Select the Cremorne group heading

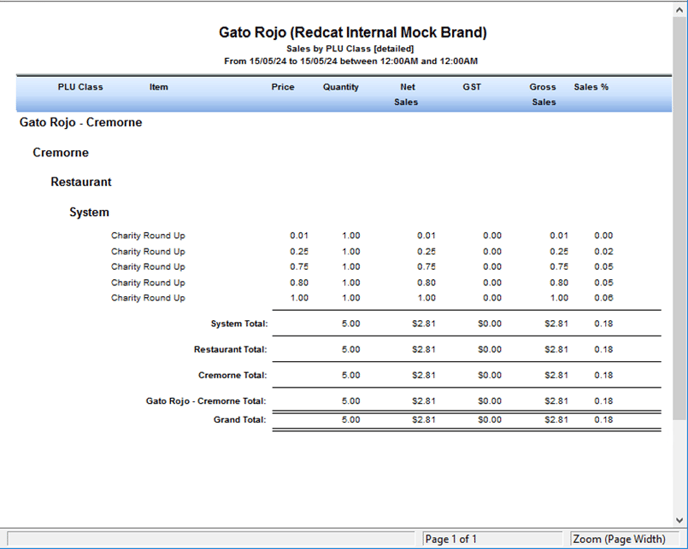point(61,152)
